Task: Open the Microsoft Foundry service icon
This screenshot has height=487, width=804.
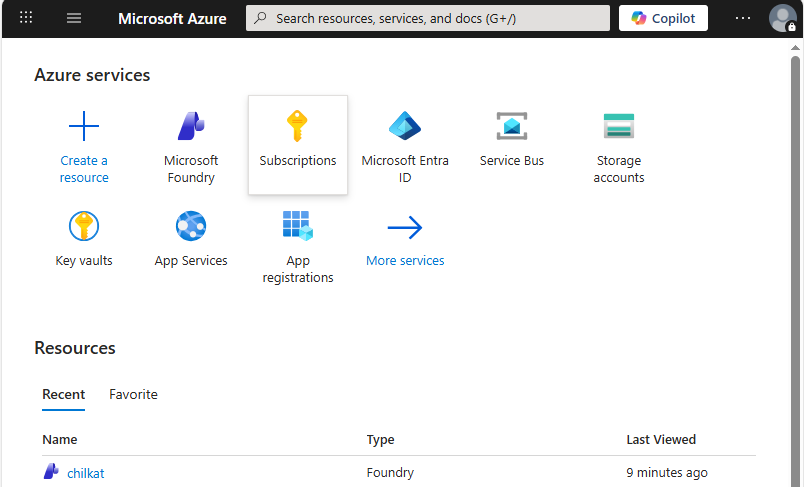Action: [x=191, y=127]
